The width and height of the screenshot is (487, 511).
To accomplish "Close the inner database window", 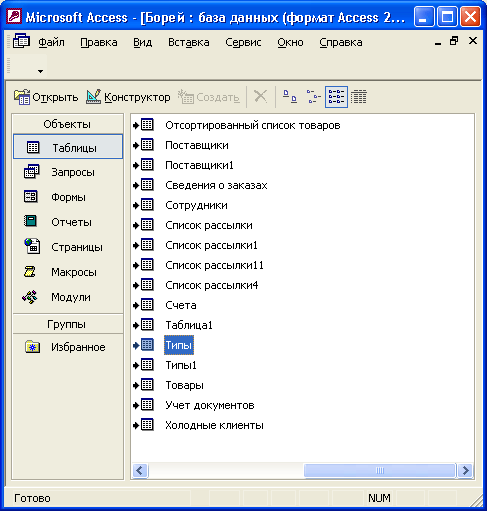I will pyautogui.click(x=473, y=41).
